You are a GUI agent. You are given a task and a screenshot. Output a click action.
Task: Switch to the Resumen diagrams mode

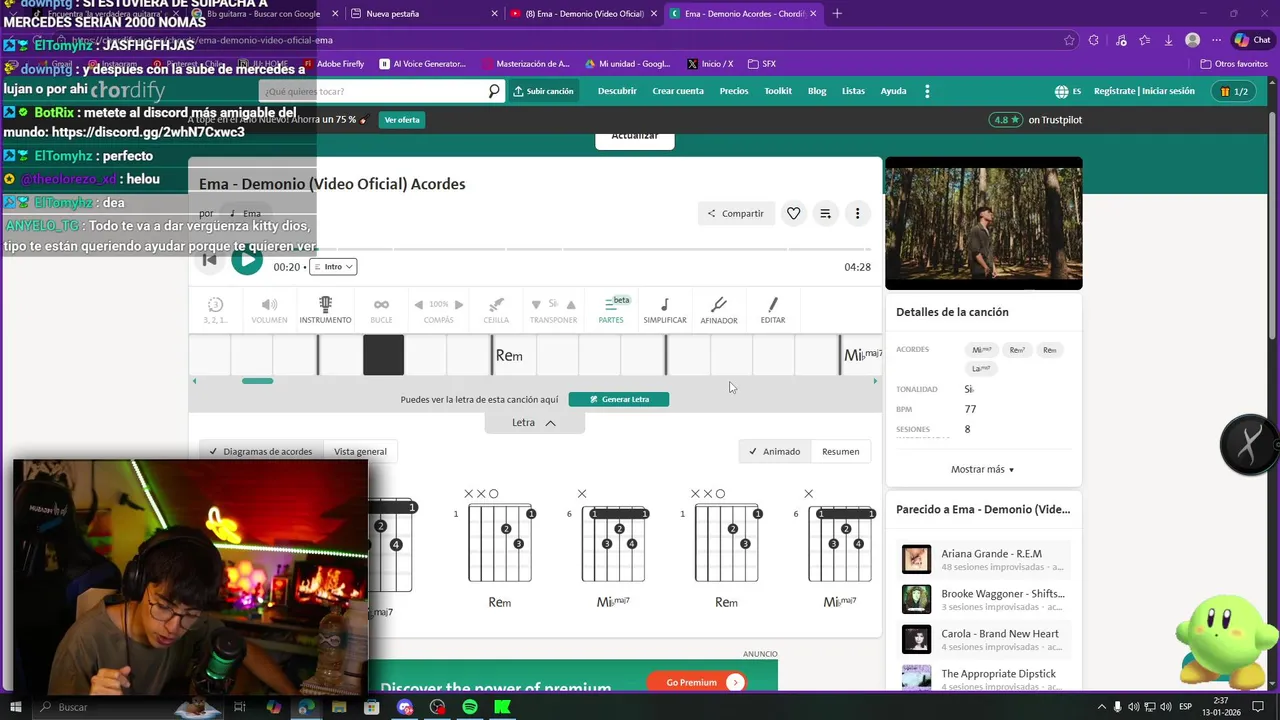[840, 451]
